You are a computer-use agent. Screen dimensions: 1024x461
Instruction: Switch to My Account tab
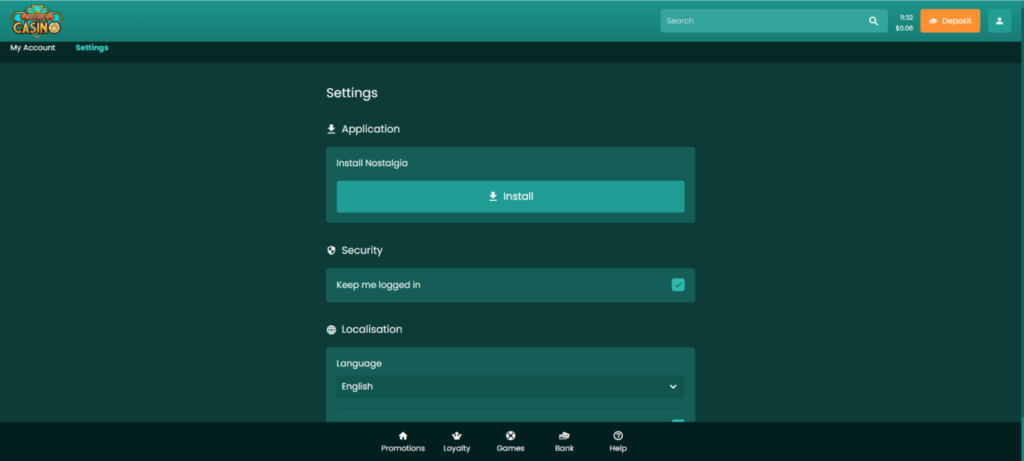pos(33,48)
